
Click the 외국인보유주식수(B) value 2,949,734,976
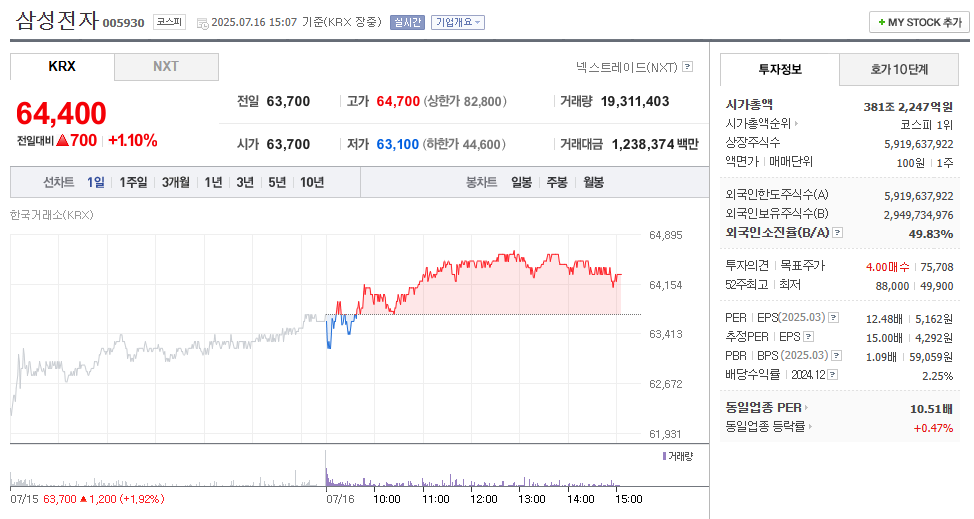pos(918,215)
